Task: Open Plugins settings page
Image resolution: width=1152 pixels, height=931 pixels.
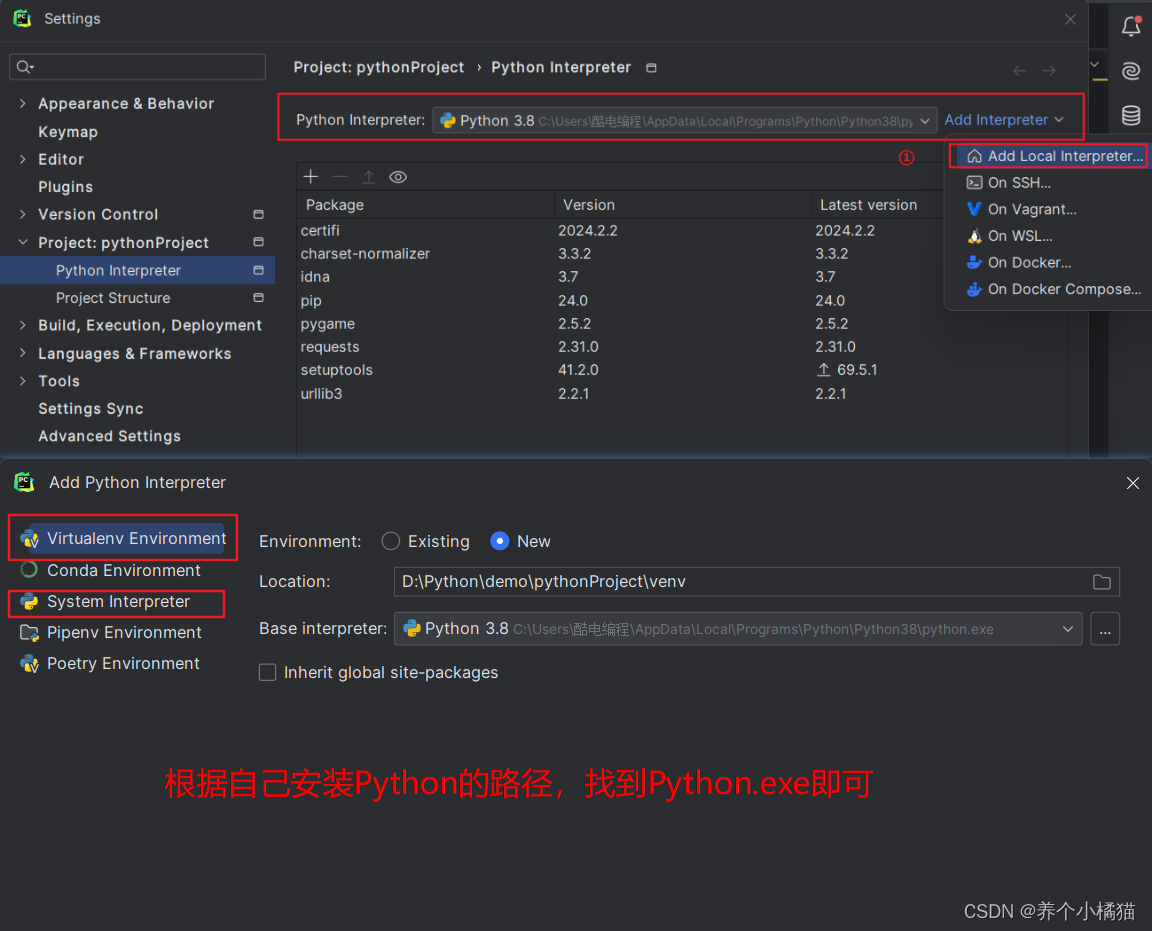Action: click(65, 187)
